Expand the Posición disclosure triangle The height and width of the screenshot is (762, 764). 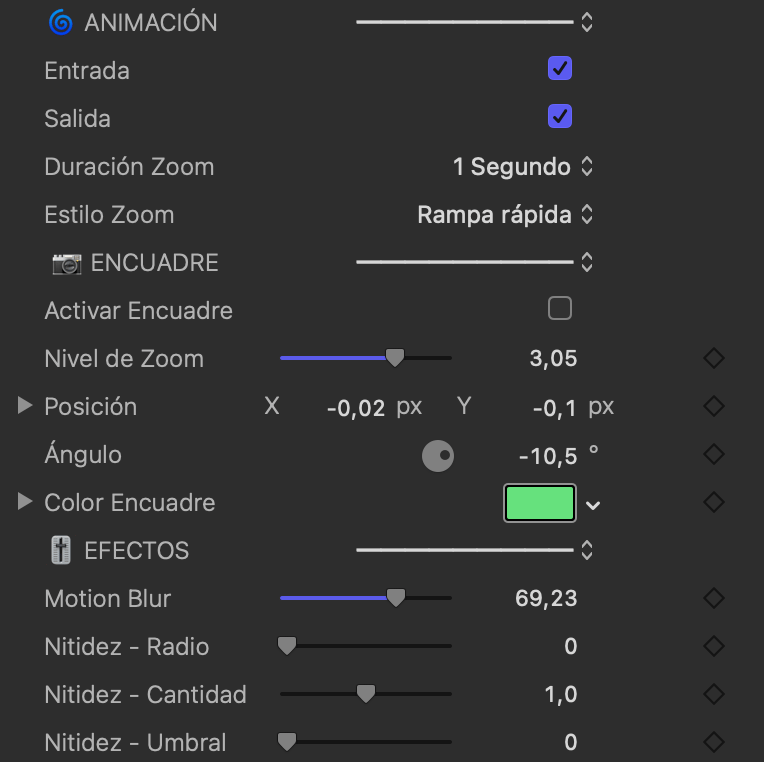click(25, 406)
